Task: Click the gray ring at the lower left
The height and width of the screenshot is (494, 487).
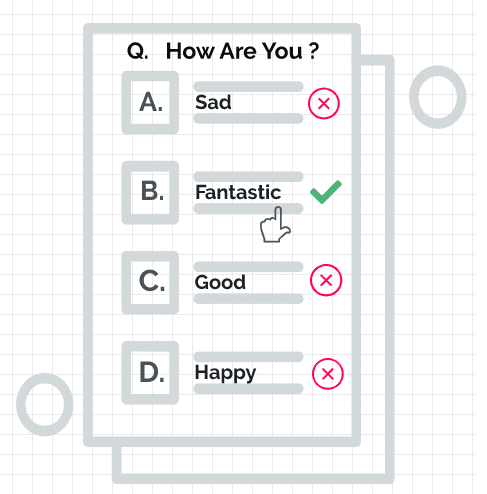Action: tap(45, 404)
